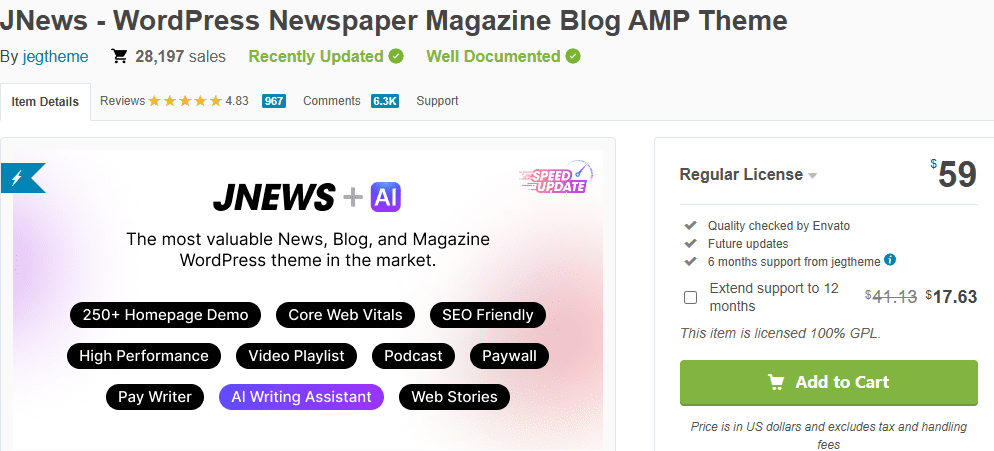Click the info icon next to jegtheme support
Viewport: 994px width, 451px height.
pos(890,260)
